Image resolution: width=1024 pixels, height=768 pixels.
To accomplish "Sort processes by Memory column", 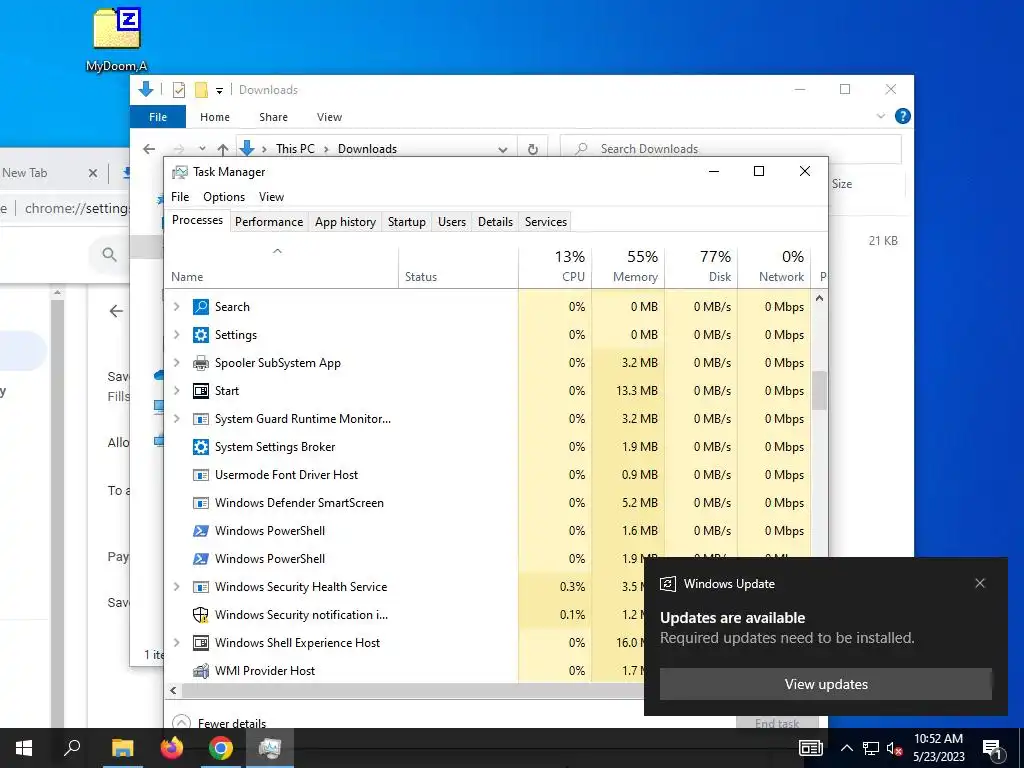I will [628, 266].
